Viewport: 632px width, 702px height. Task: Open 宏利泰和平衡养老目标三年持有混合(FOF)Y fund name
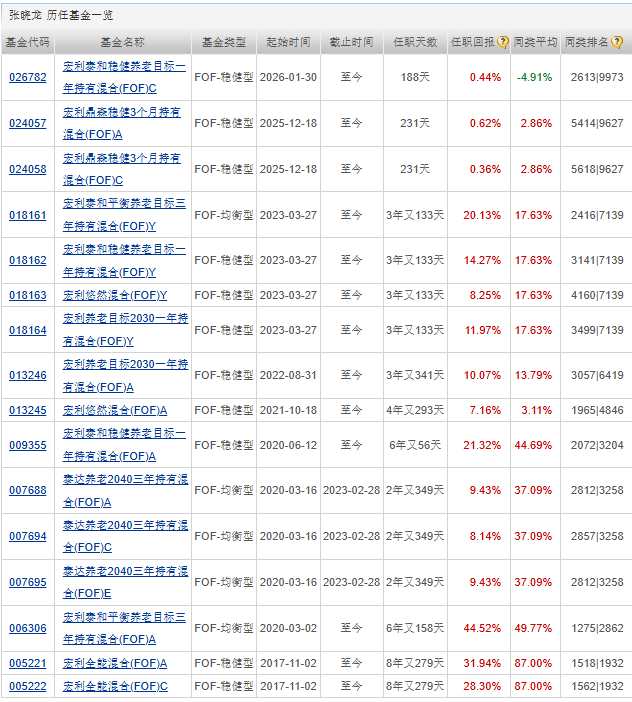click(x=124, y=215)
